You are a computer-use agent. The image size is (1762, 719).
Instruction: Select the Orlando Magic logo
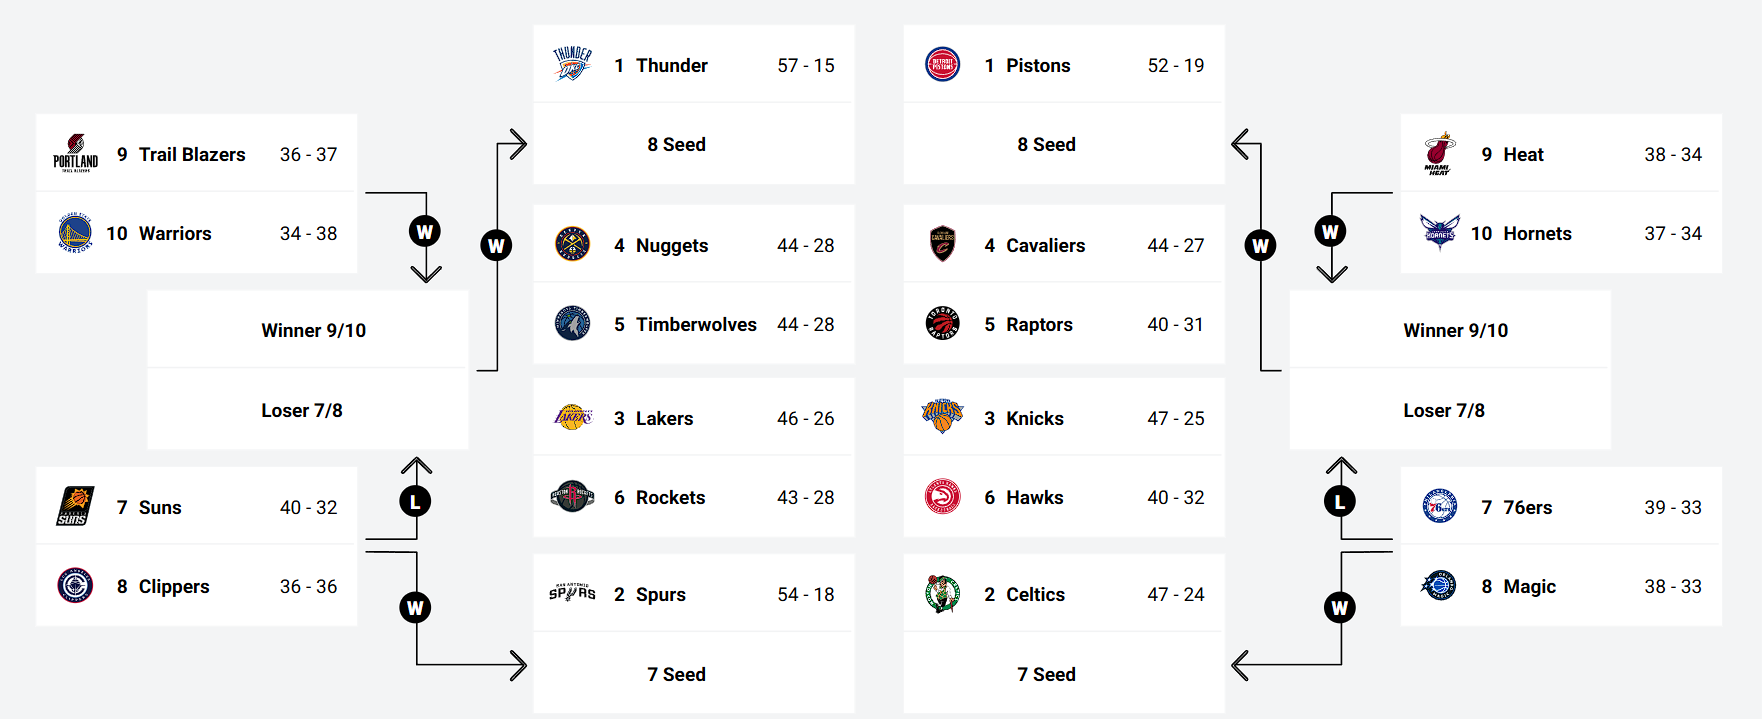tap(1439, 585)
